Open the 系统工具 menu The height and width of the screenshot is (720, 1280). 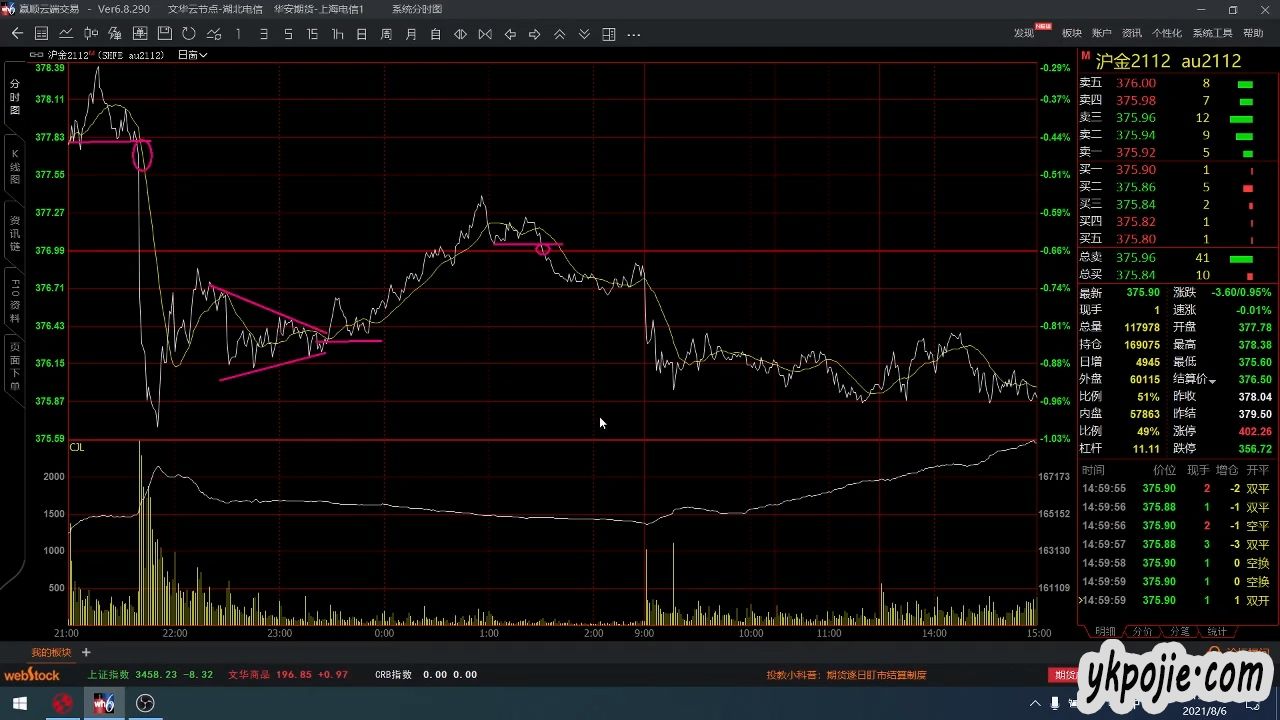1212,34
